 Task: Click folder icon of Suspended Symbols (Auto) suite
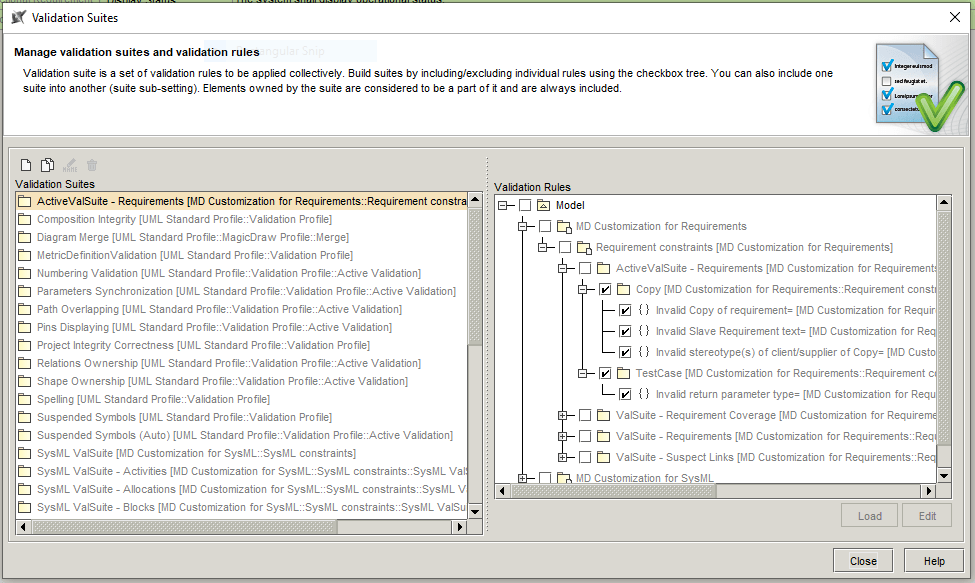(x=25, y=436)
